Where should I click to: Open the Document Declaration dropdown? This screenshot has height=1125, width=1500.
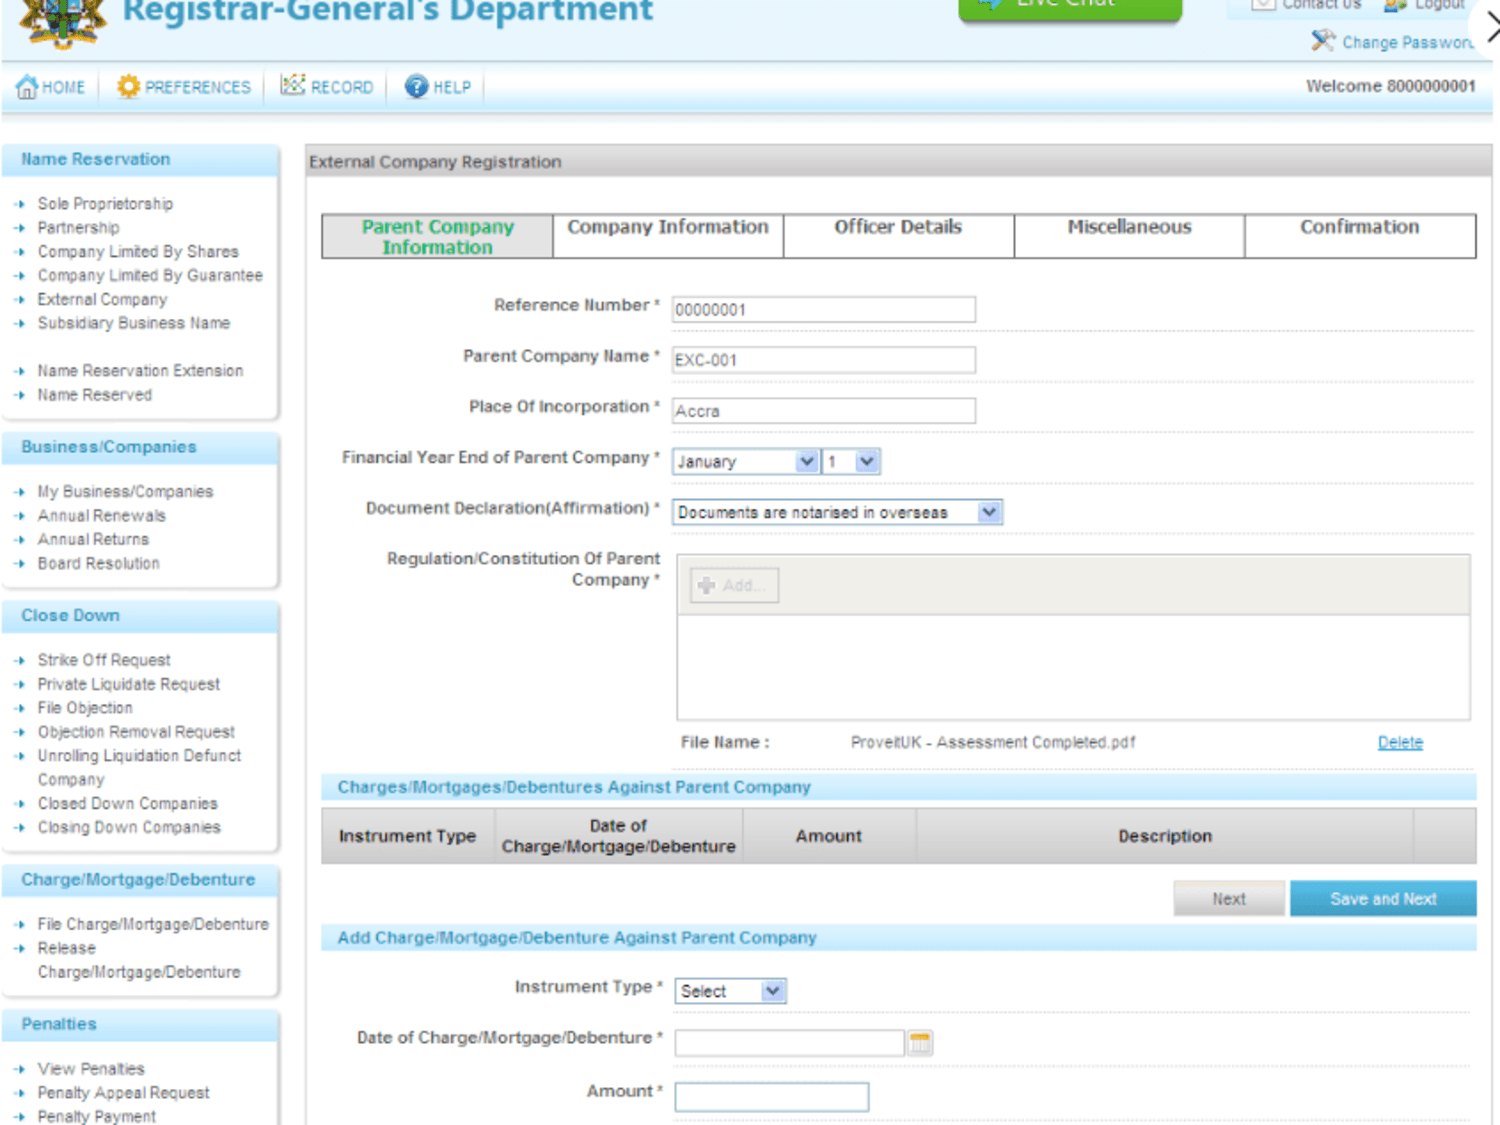click(x=837, y=512)
